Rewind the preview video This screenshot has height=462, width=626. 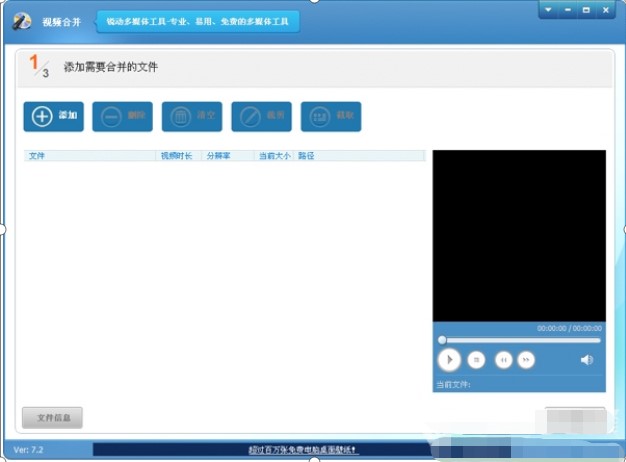pos(503,360)
